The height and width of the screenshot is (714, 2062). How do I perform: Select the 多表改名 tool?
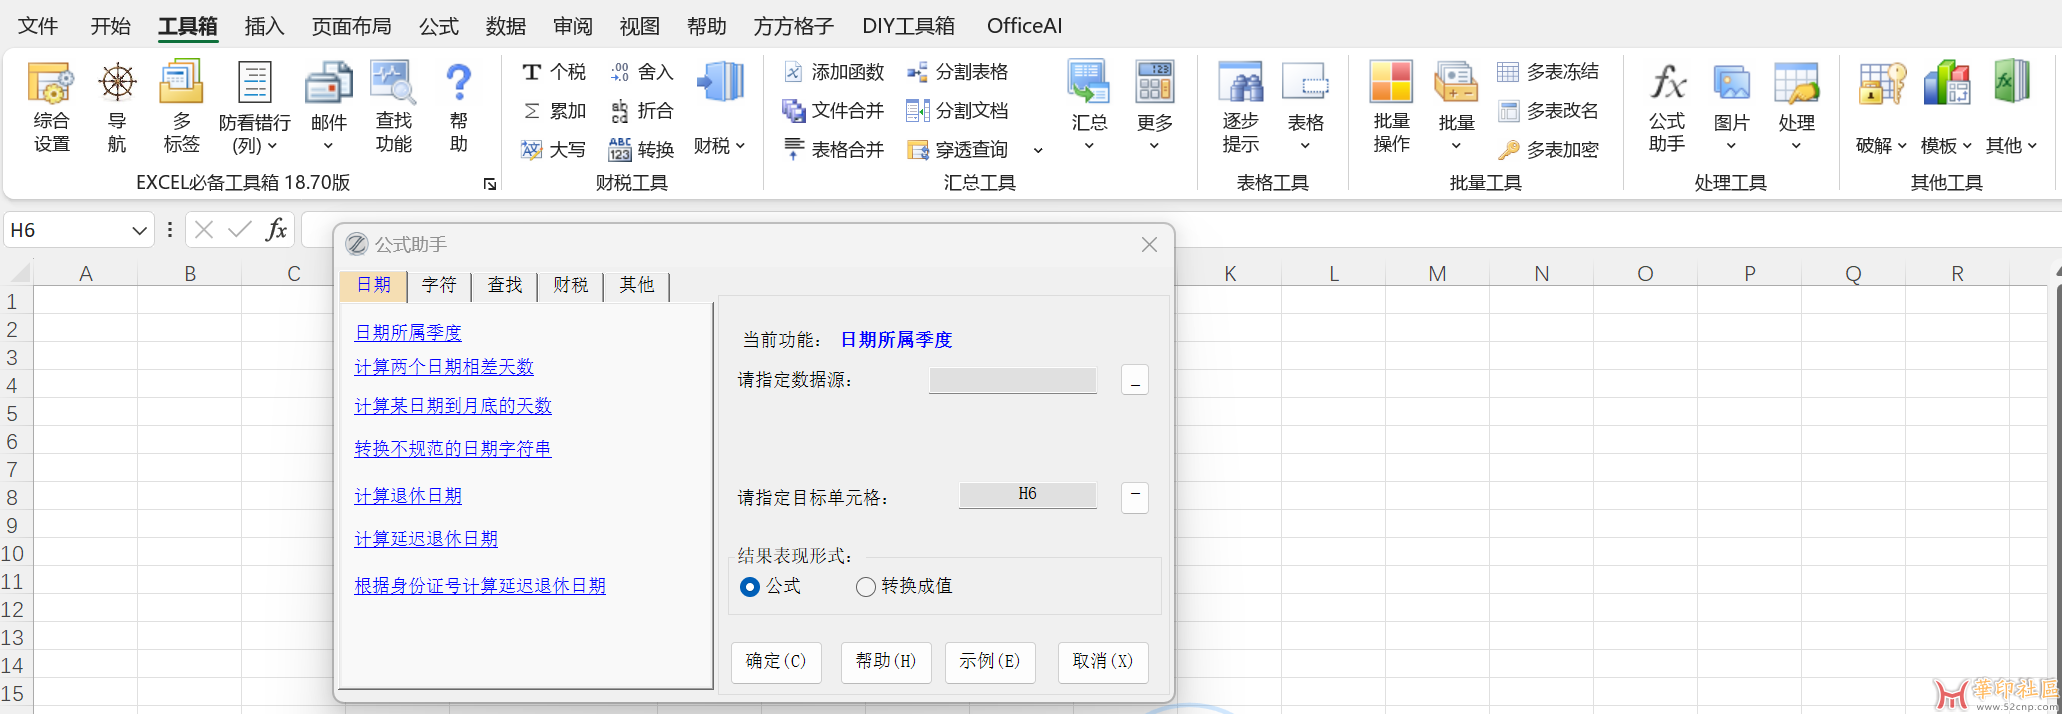pos(1548,111)
